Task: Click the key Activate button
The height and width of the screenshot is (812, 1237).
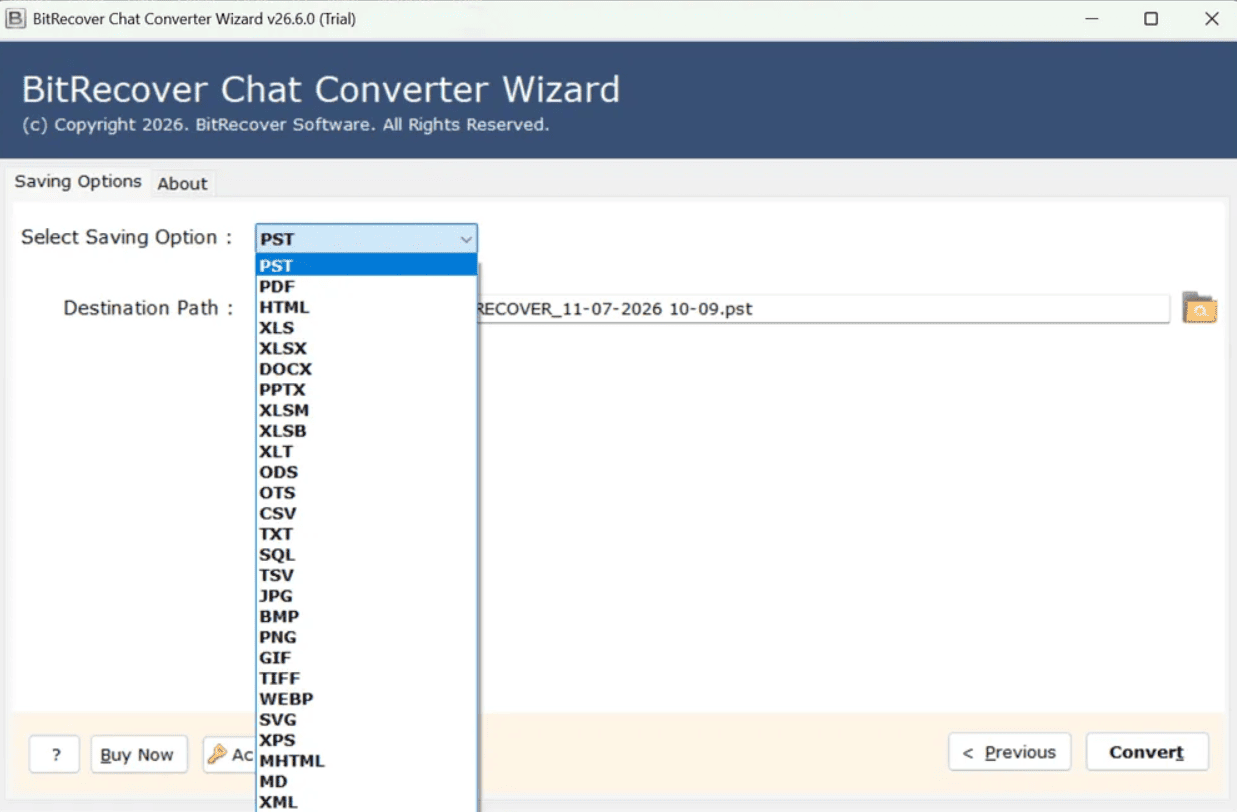Action: pos(229,754)
